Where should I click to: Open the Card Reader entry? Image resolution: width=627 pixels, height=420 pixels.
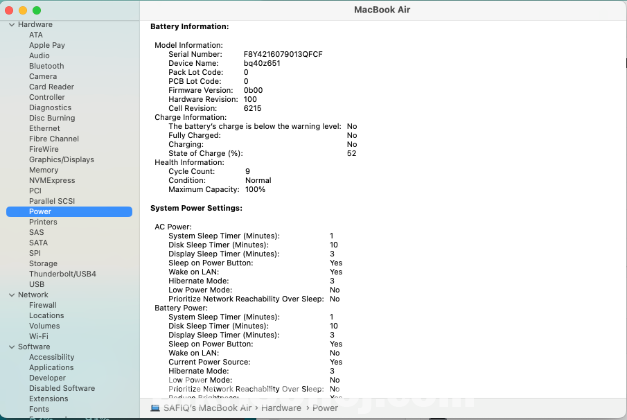51,87
